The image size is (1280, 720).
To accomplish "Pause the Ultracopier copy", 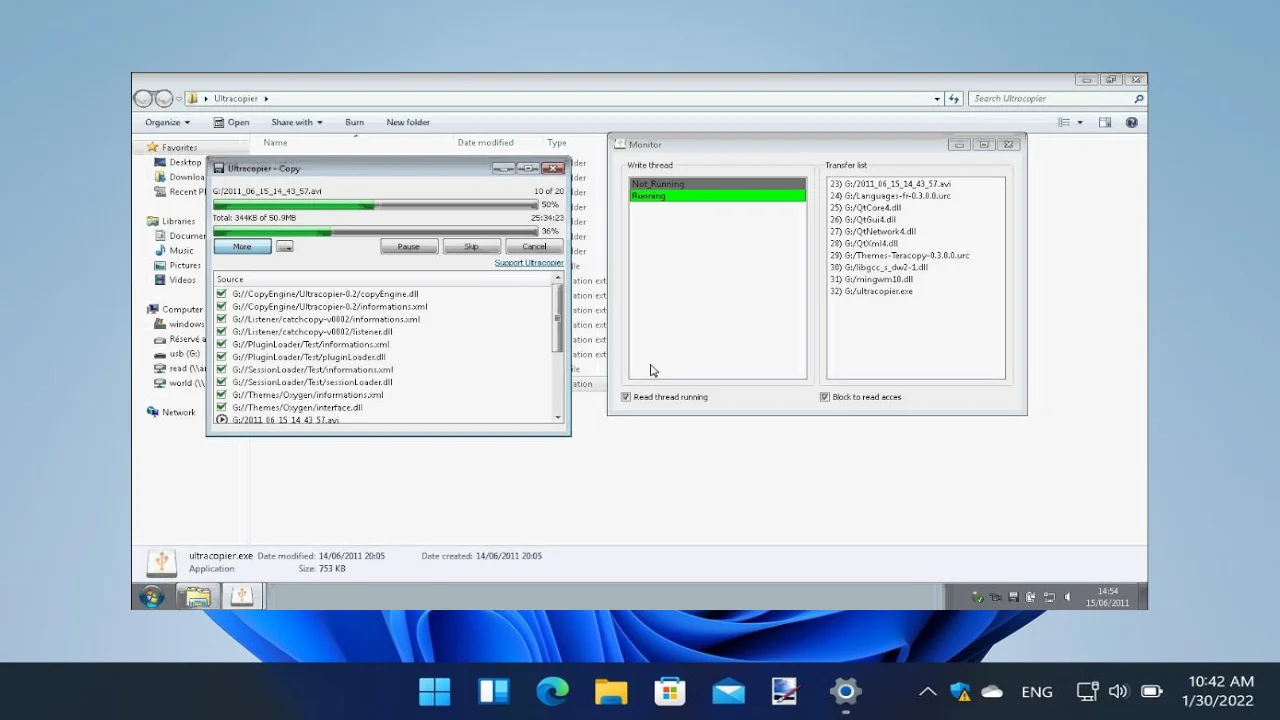I will (408, 246).
